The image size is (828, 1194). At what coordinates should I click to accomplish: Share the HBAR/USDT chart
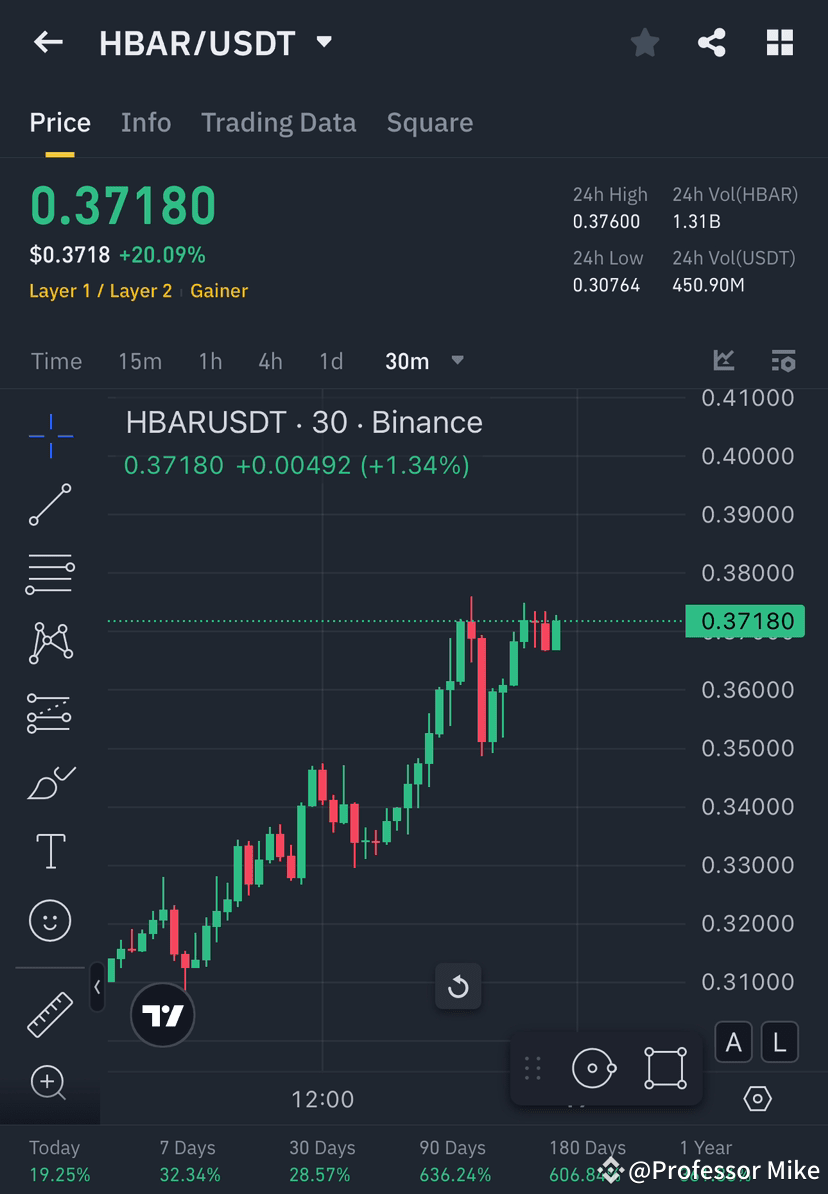pyautogui.click(x=712, y=42)
